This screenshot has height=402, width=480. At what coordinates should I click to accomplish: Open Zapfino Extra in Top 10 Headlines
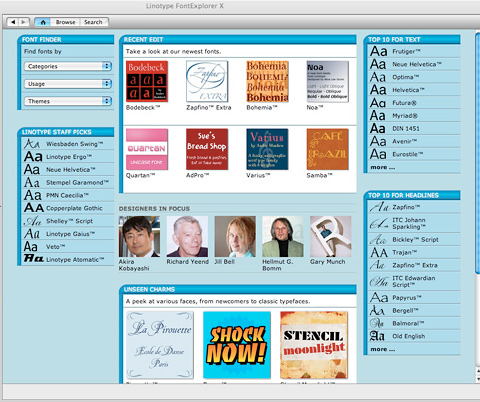coord(415,265)
